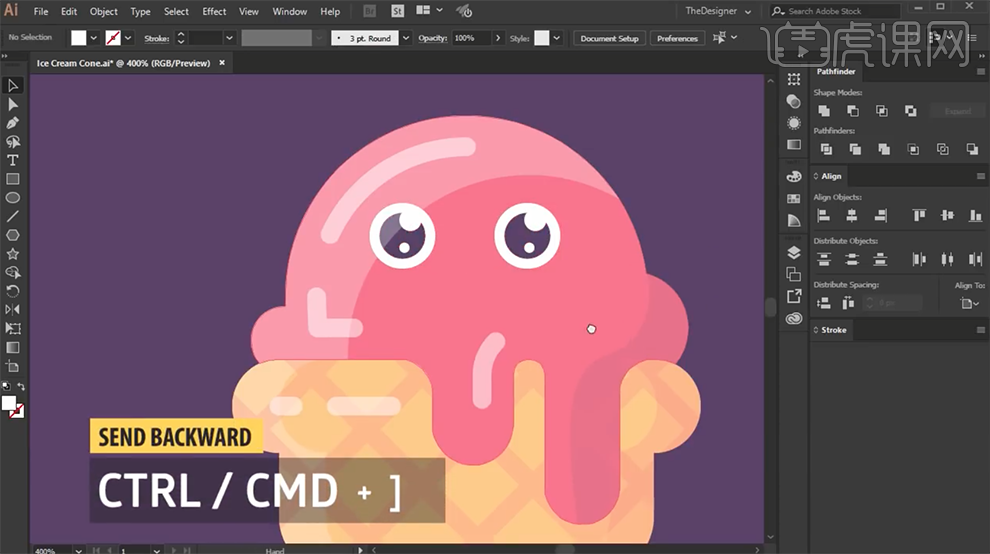The width and height of the screenshot is (990, 554).
Task: Open the Layers panel icon
Action: pos(794,252)
